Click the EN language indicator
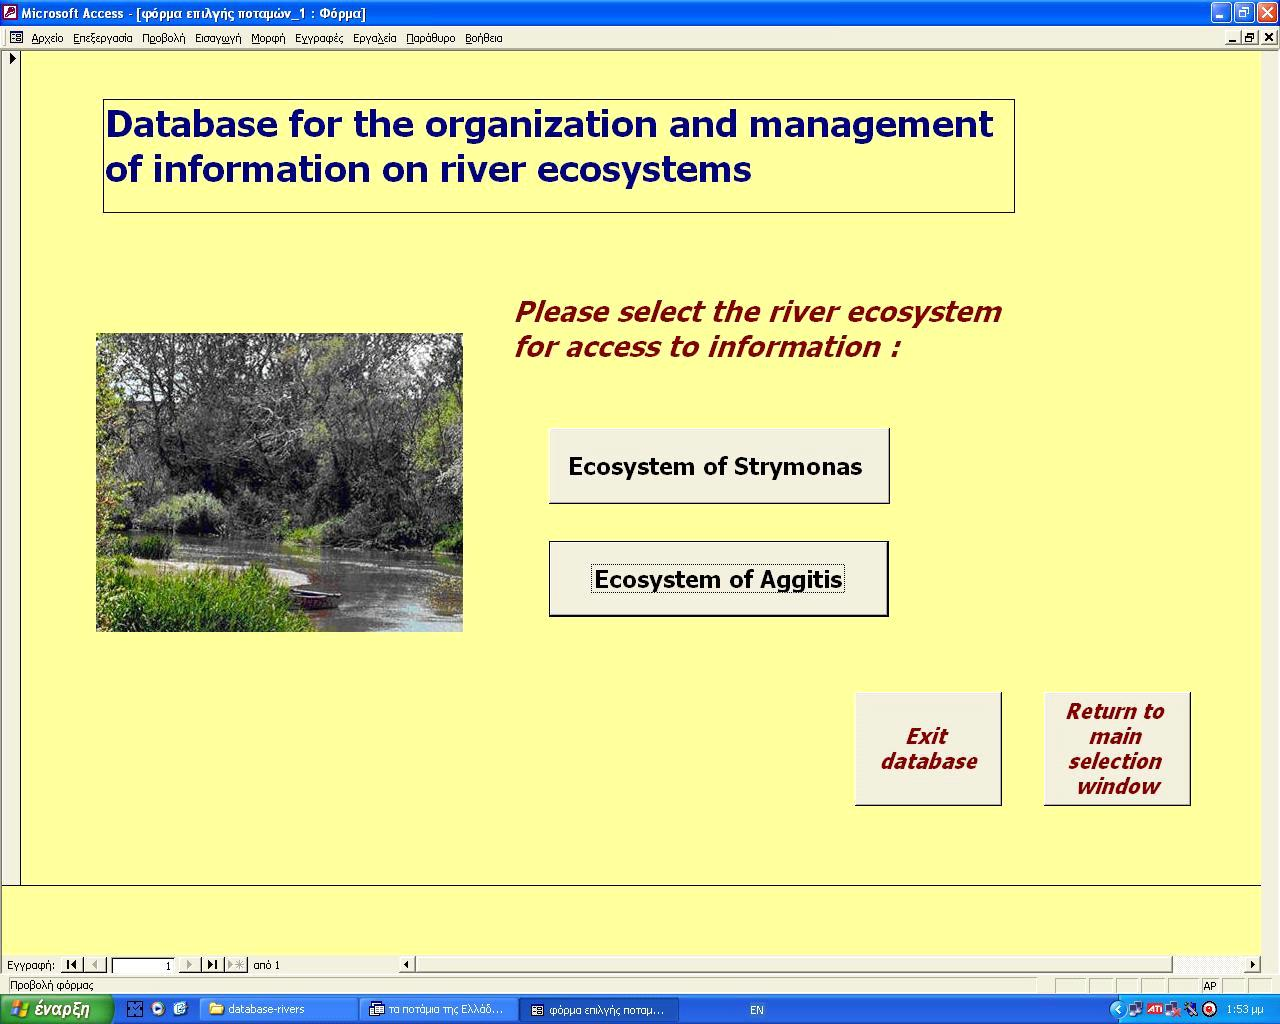 pos(757,1010)
